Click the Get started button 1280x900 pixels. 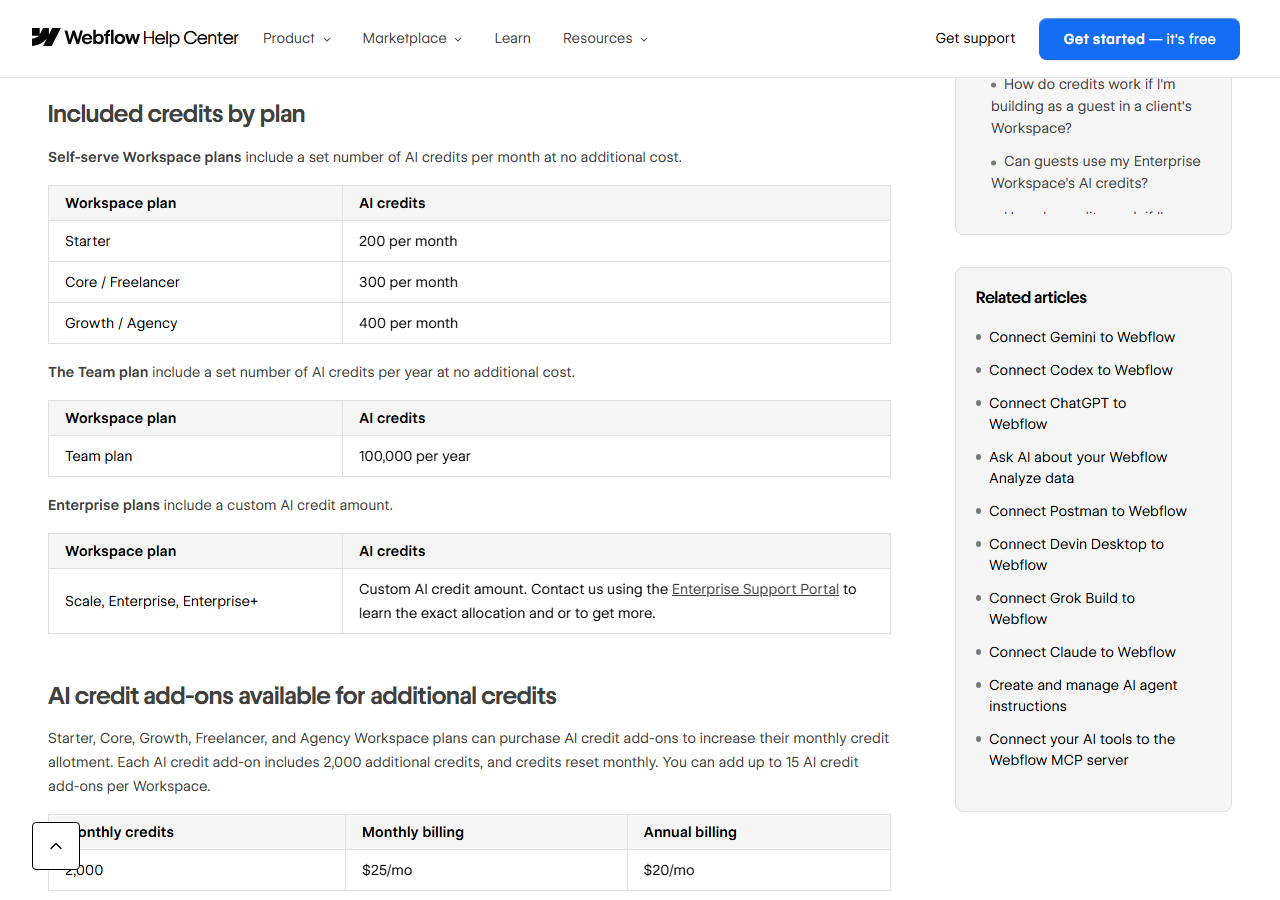pos(1139,39)
